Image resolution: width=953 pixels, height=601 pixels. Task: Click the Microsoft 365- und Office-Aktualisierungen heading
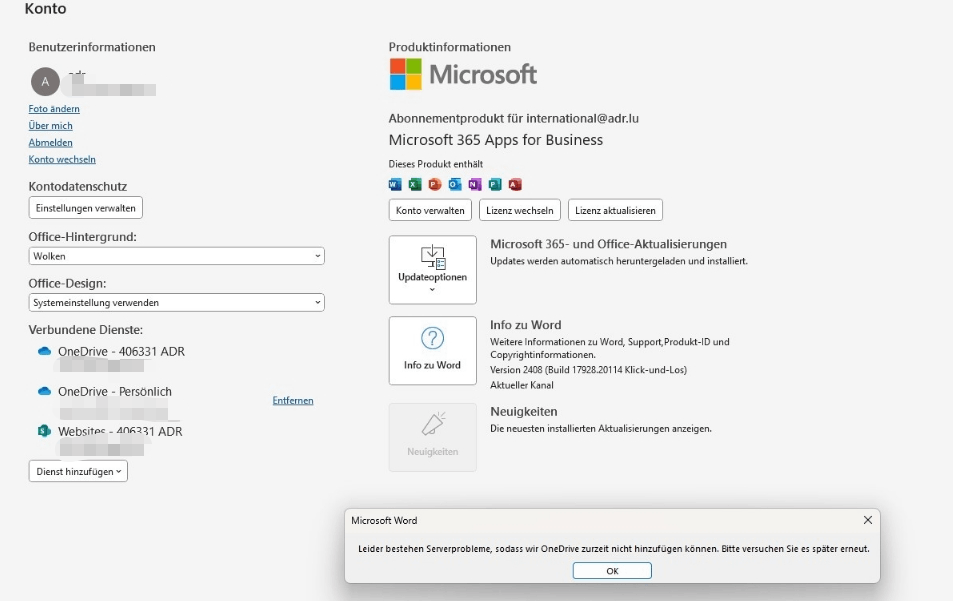click(608, 244)
